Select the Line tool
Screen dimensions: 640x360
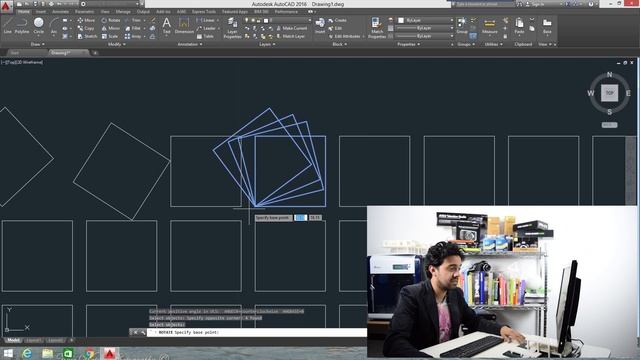[8, 25]
